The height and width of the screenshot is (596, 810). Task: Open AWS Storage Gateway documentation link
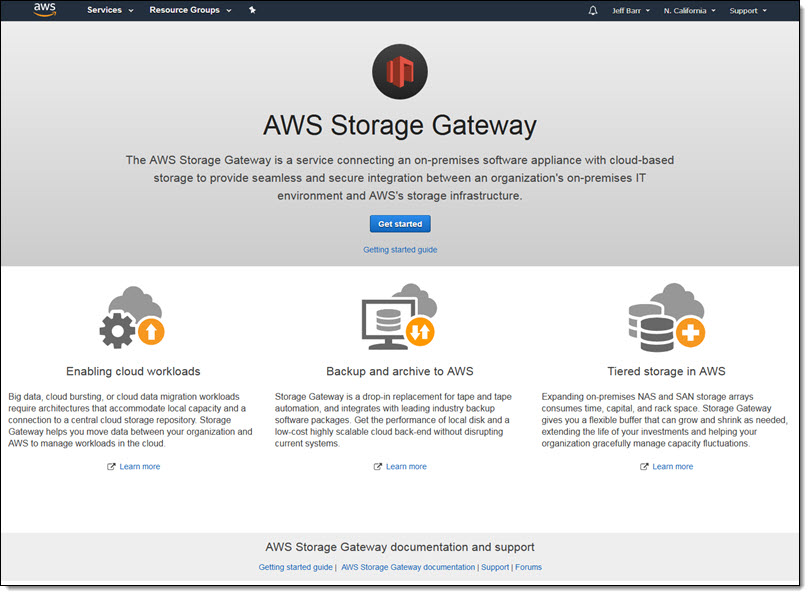408,567
